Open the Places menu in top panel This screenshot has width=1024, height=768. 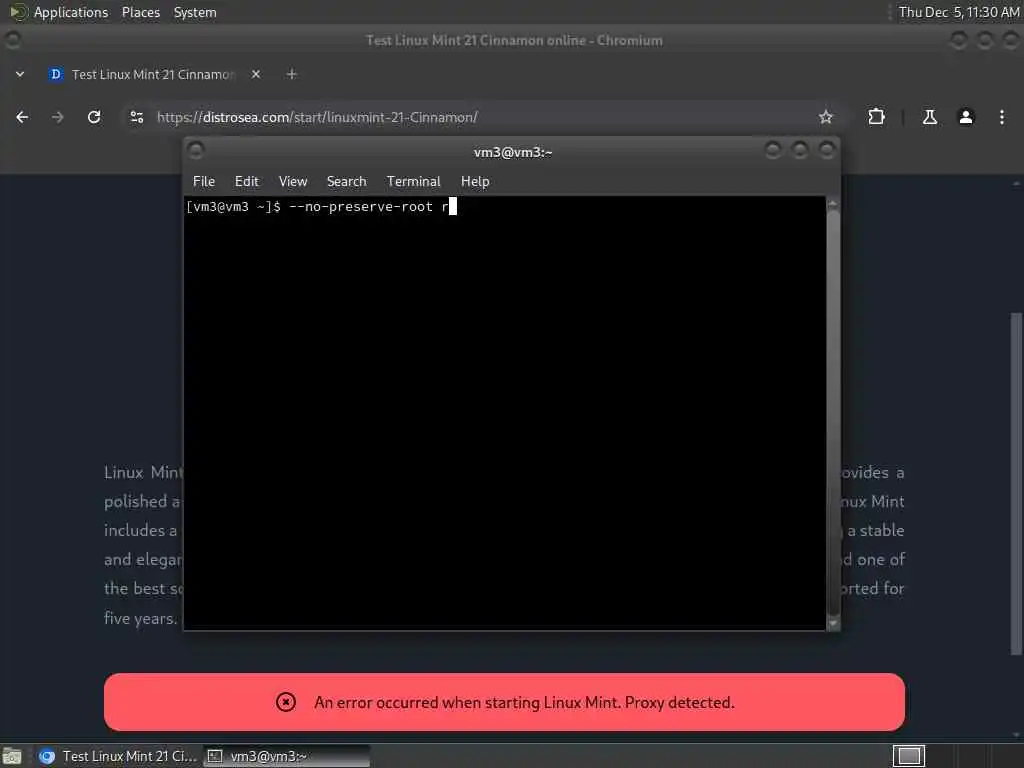[x=141, y=12]
